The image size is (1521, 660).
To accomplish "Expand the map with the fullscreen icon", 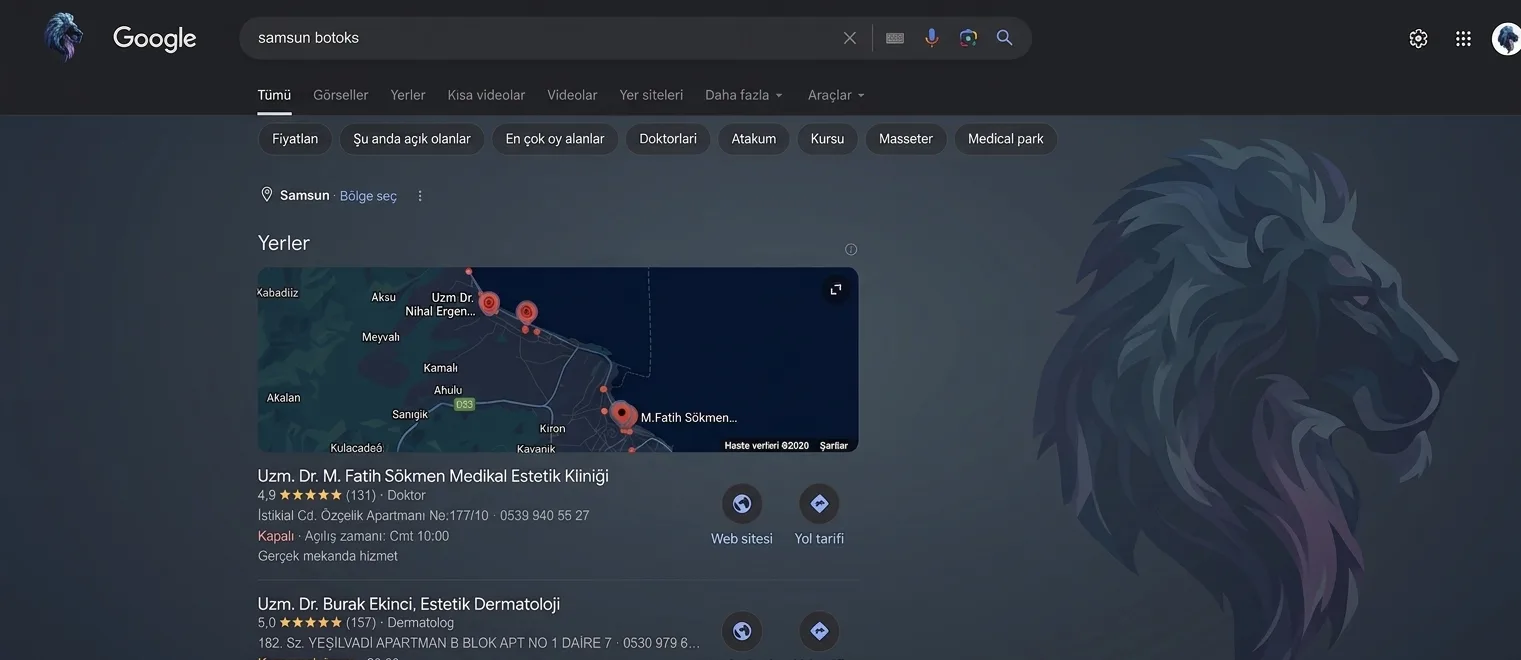I will [836, 289].
